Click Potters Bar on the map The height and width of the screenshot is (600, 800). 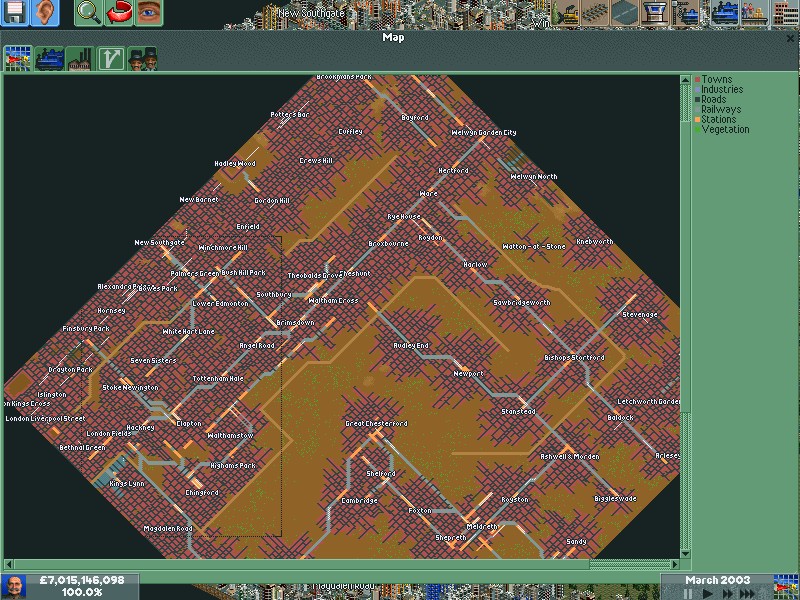(290, 115)
